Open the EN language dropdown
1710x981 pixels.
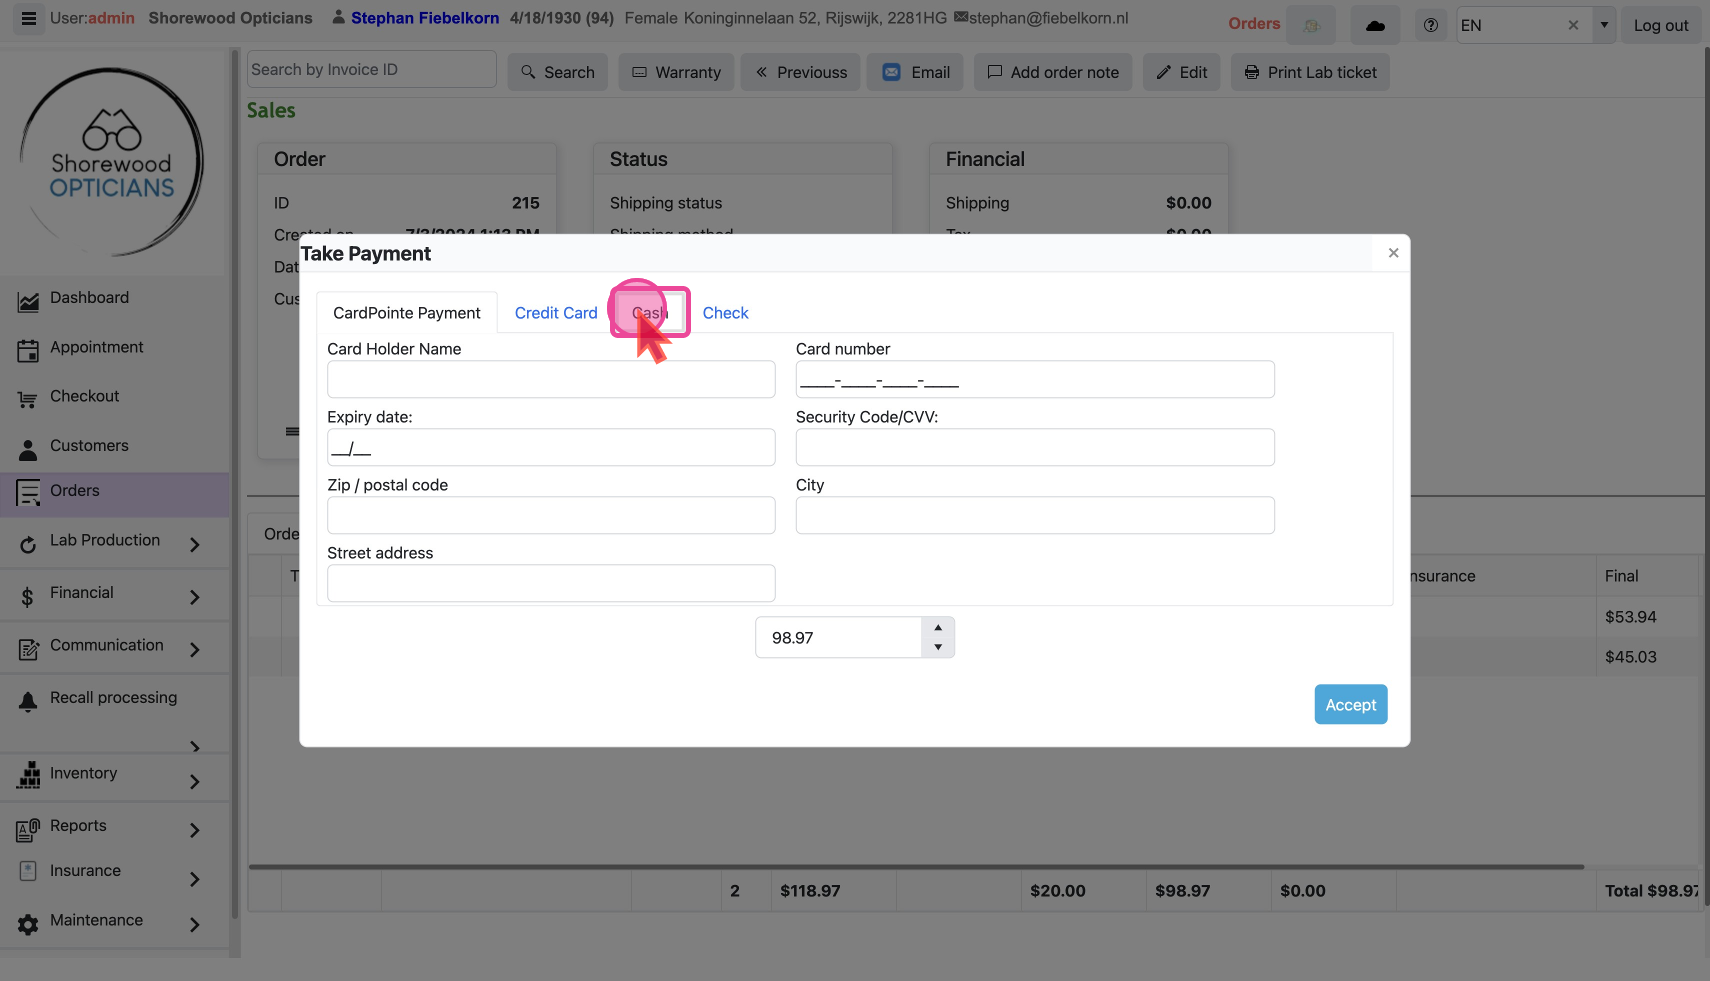(x=1604, y=25)
